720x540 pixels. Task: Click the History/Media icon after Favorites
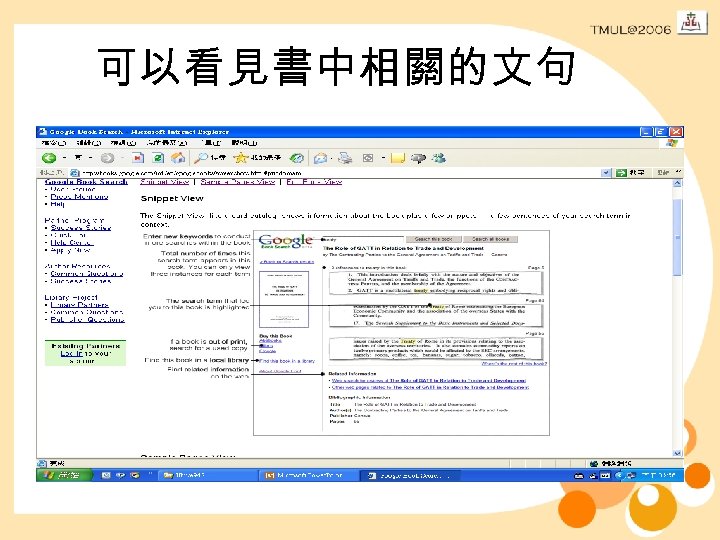point(296,158)
